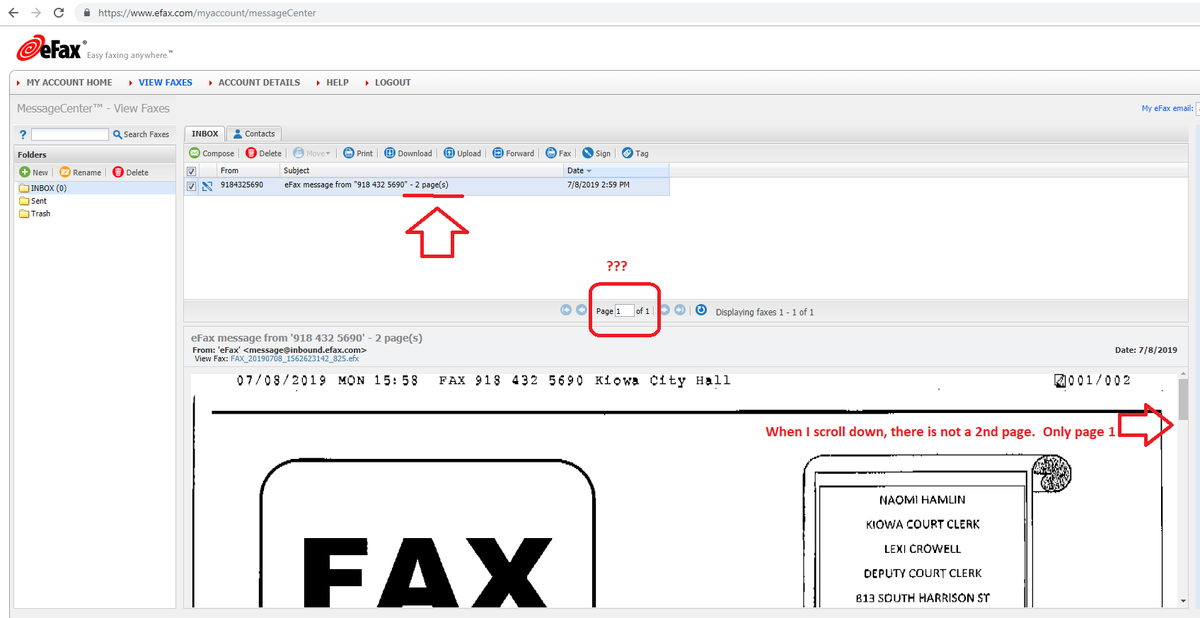Click the Sign toolbar button
This screenshot has height=618, width=1200.
tap(596, 153)
